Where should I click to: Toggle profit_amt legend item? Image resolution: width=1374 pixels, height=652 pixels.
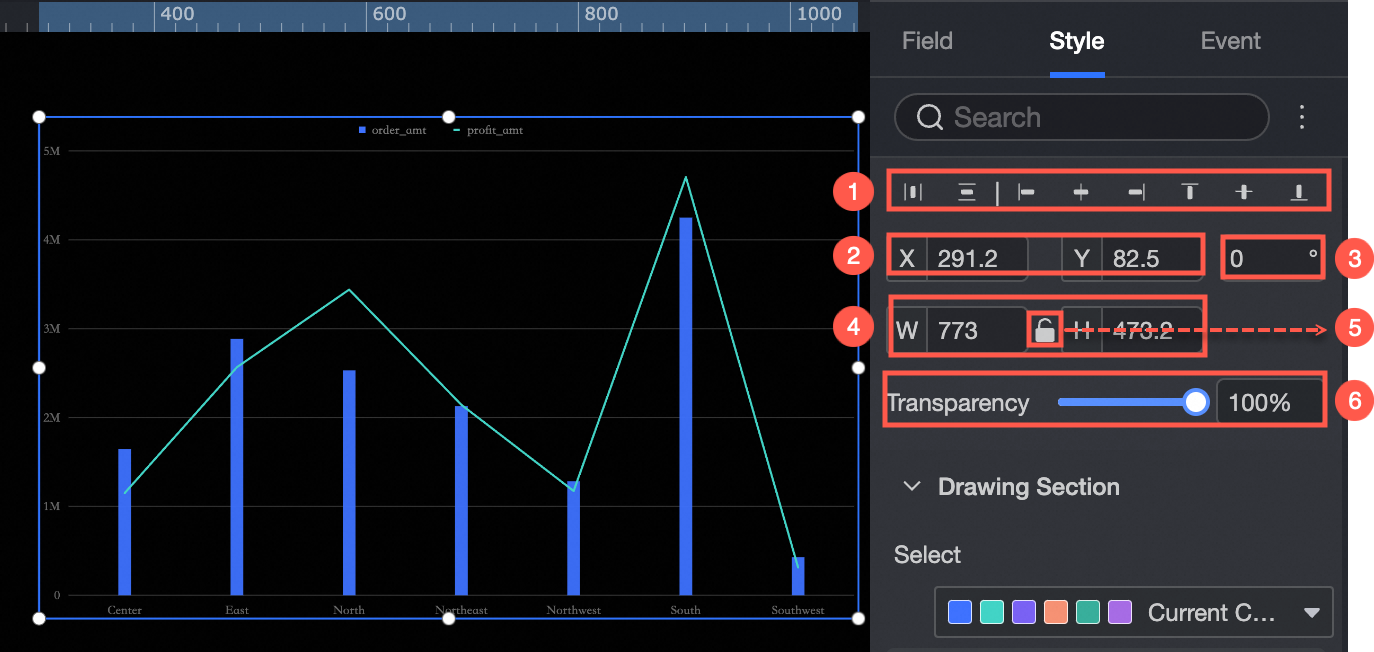(488, 130)
